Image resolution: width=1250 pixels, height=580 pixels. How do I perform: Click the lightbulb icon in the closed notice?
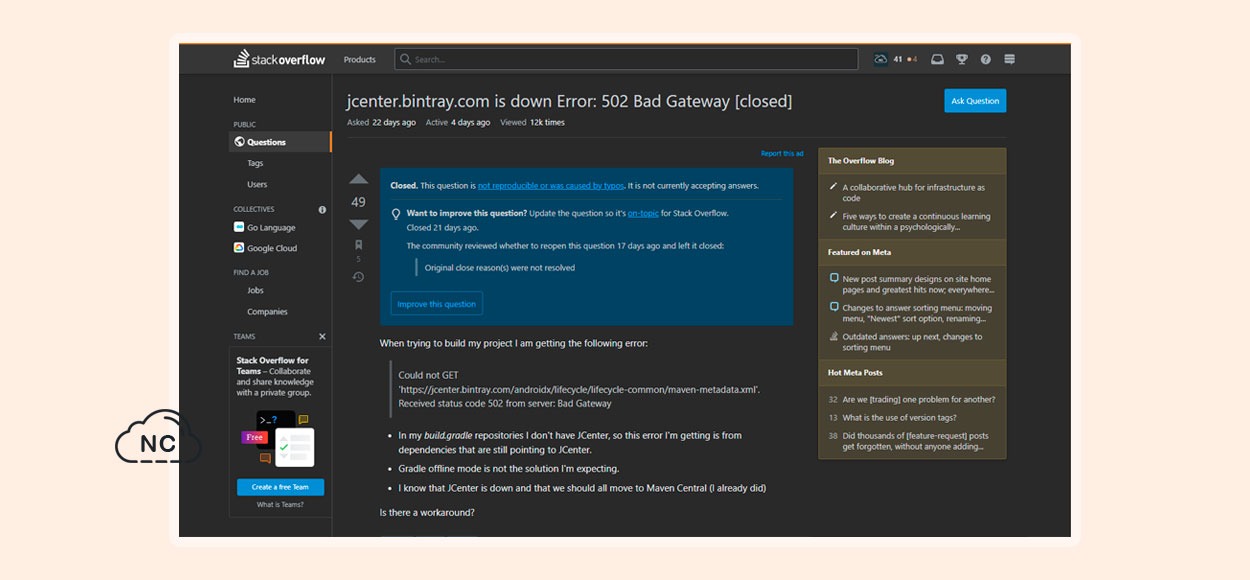point(396,214)
